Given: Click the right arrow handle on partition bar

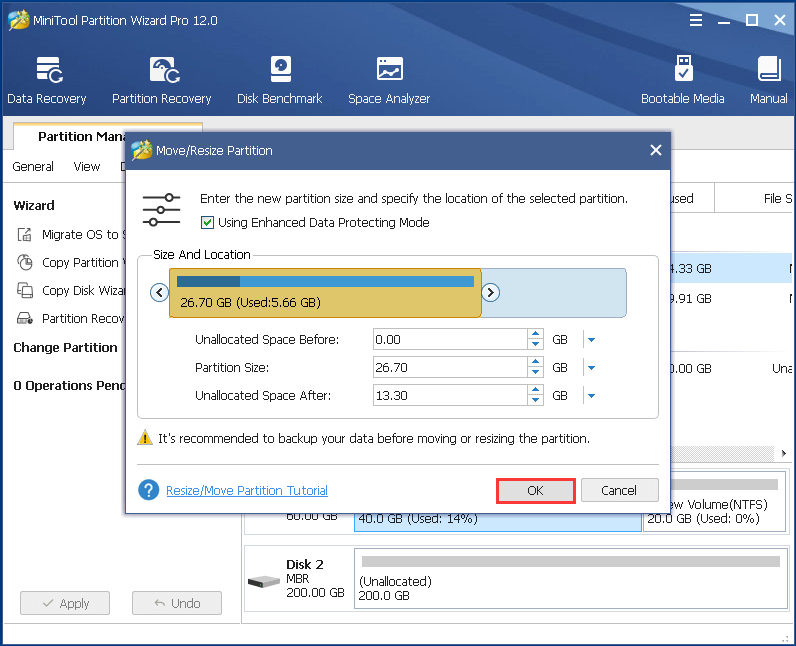Looking at the screenshot, I should [490, 292].
